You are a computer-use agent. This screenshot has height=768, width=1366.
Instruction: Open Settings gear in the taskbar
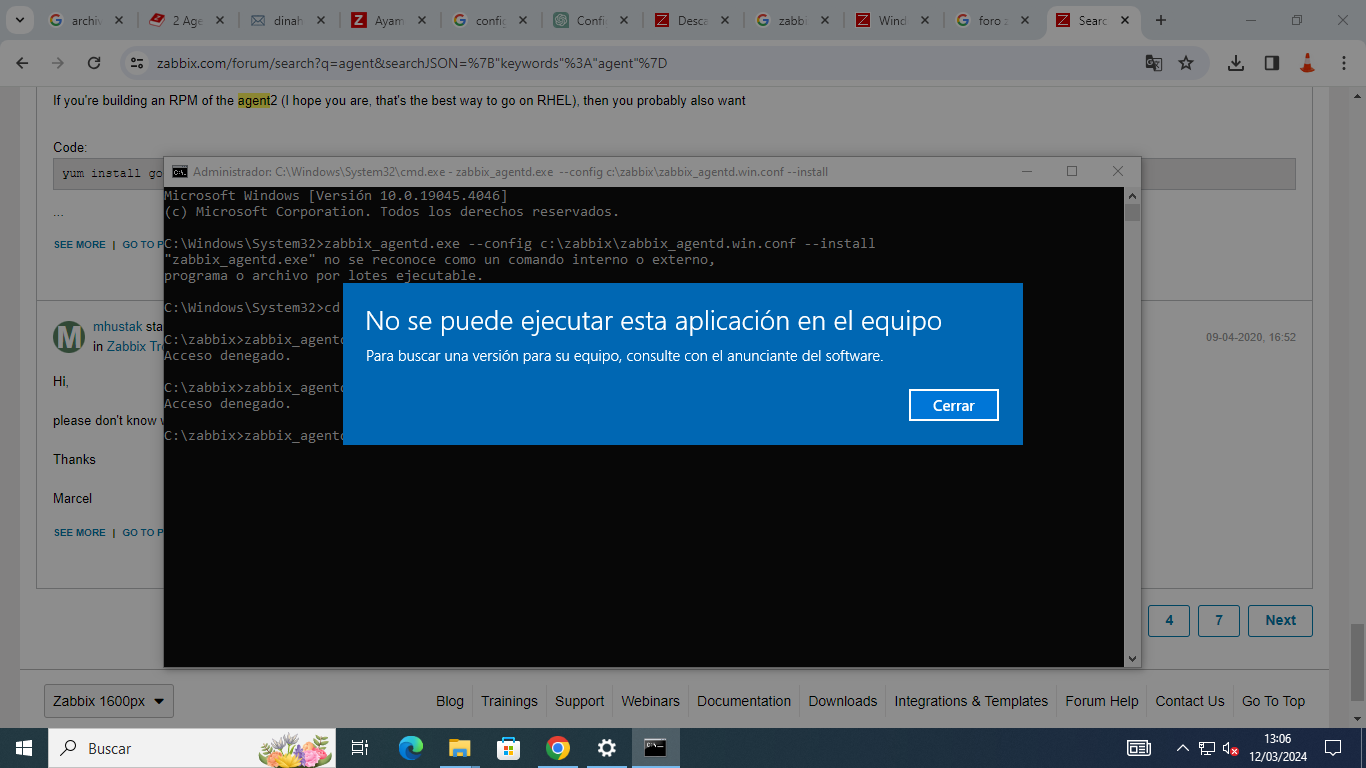click(607, 748)
